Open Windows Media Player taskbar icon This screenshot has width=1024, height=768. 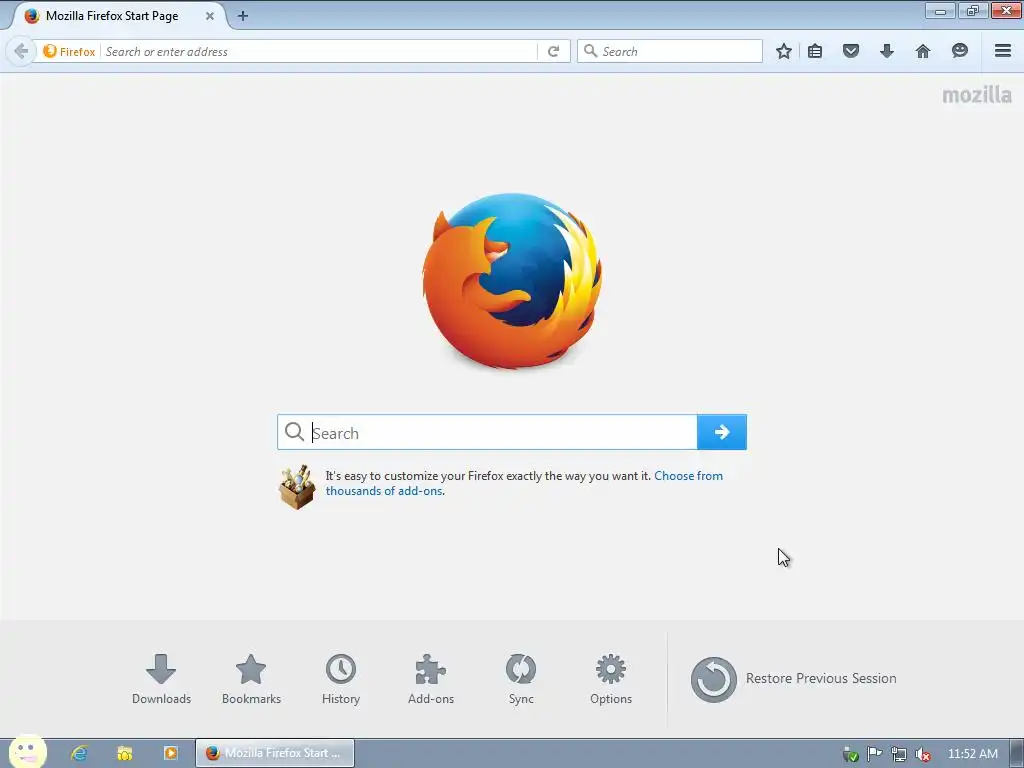click(x=170, y=753)
